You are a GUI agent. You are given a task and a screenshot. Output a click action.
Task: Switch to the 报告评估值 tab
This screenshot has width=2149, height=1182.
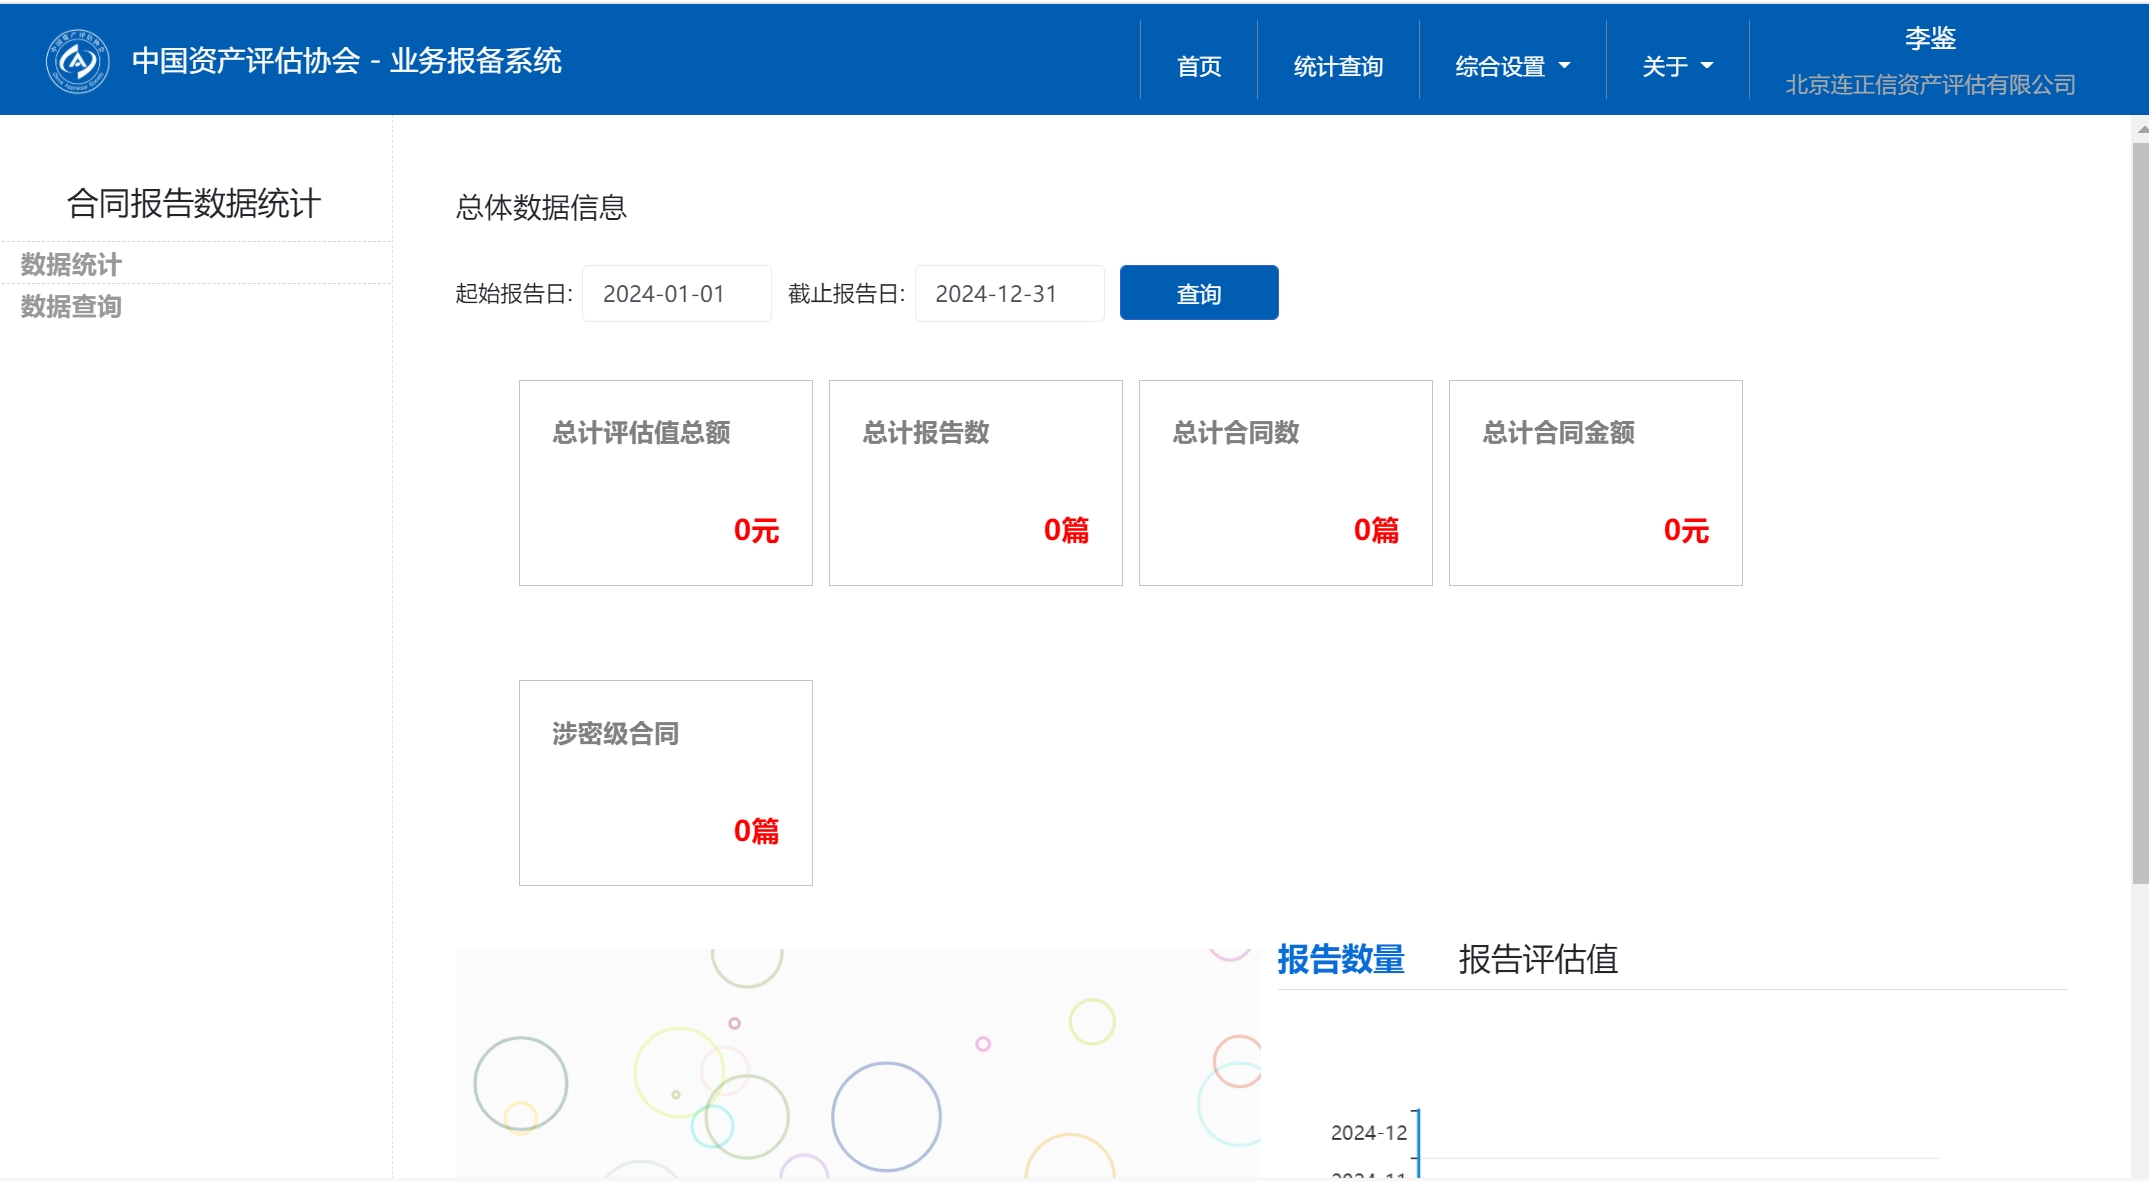pos(1537,959)
